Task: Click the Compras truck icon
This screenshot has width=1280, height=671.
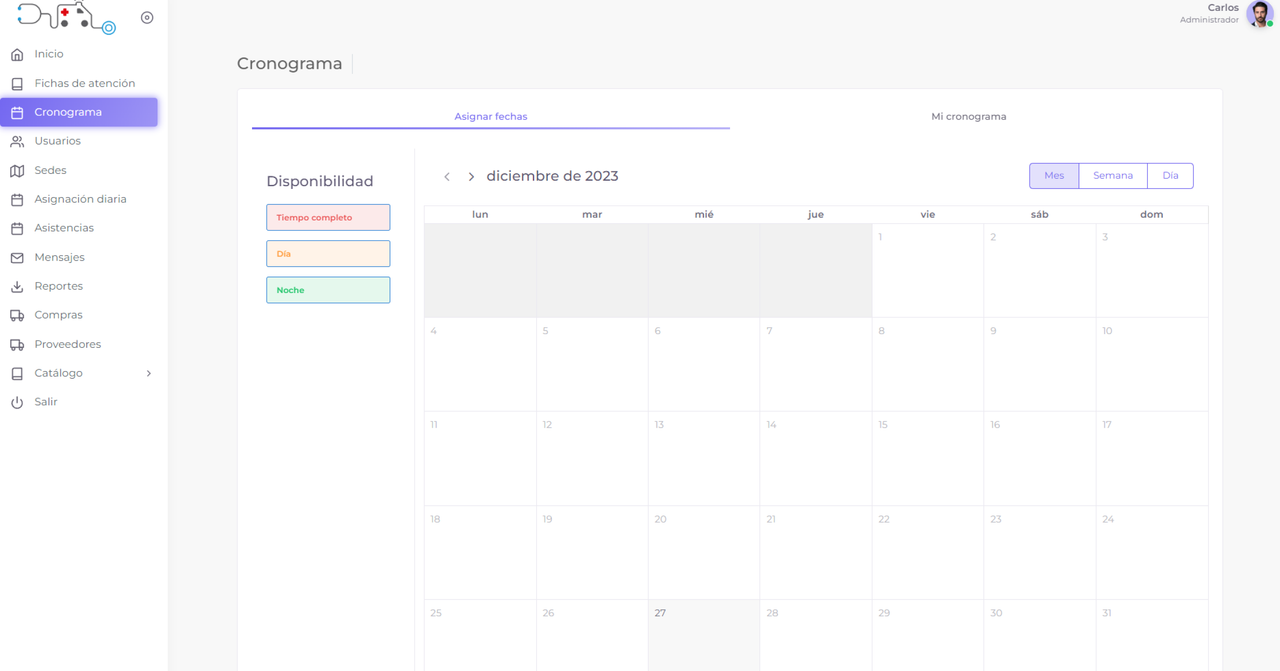Action: 17,315
